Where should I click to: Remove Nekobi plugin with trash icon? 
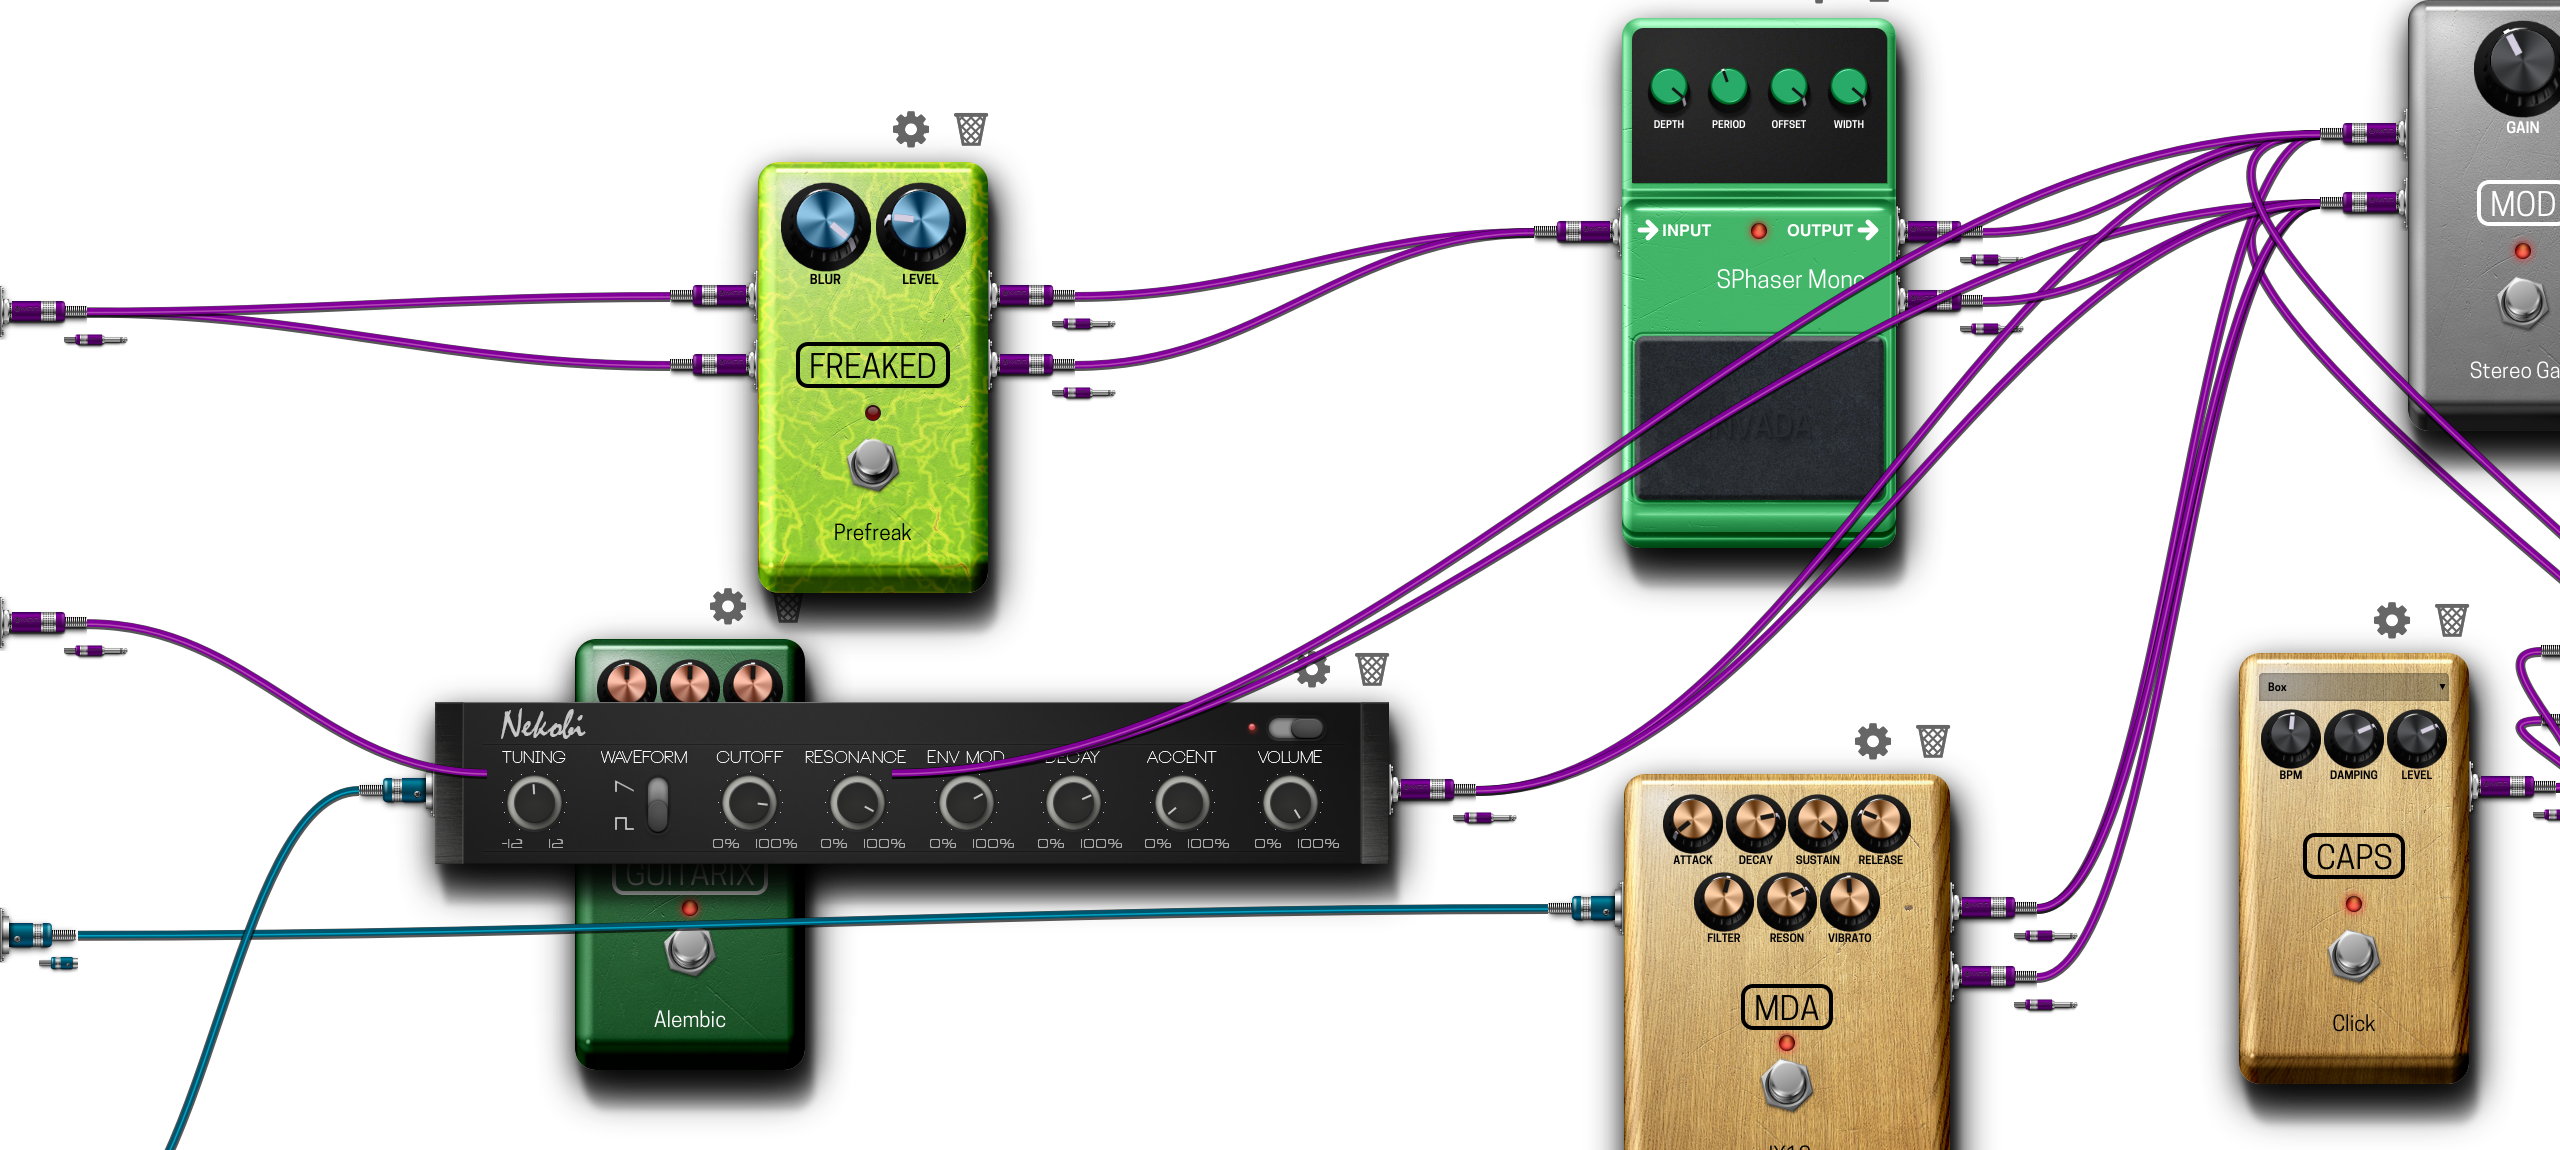tap(1372, 669)
